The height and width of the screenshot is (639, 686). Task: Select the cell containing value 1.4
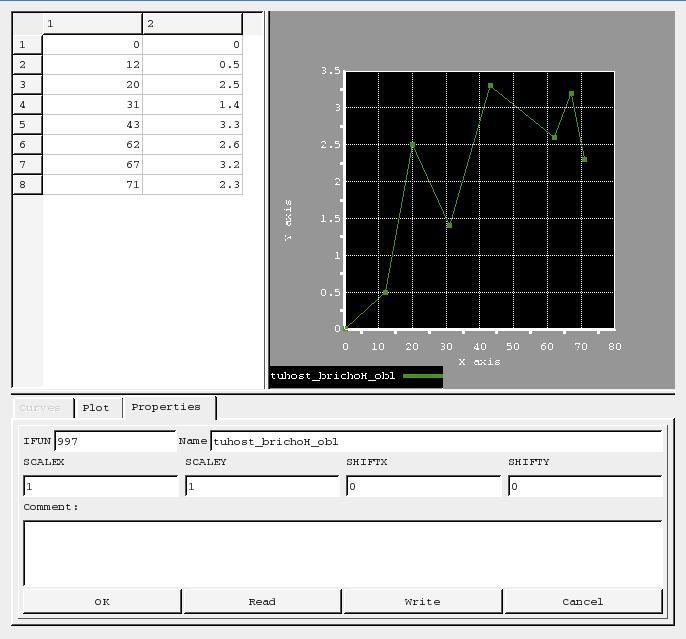coord(192,105)
